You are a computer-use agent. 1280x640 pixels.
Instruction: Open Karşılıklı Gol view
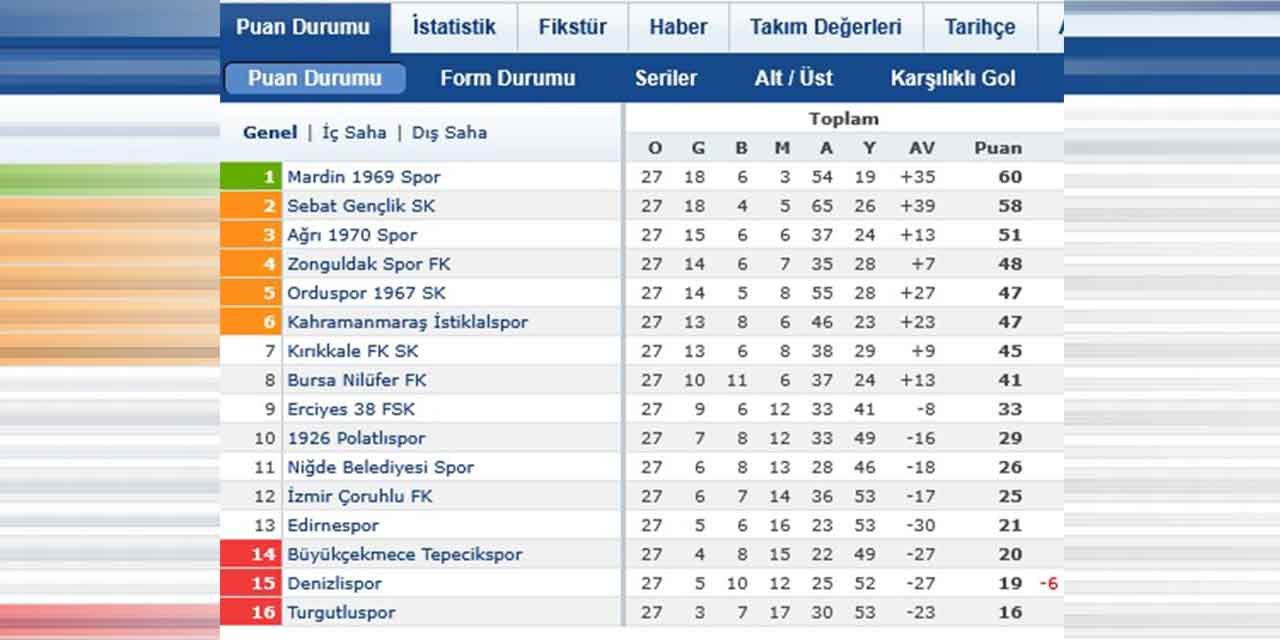tap(952, 78)
